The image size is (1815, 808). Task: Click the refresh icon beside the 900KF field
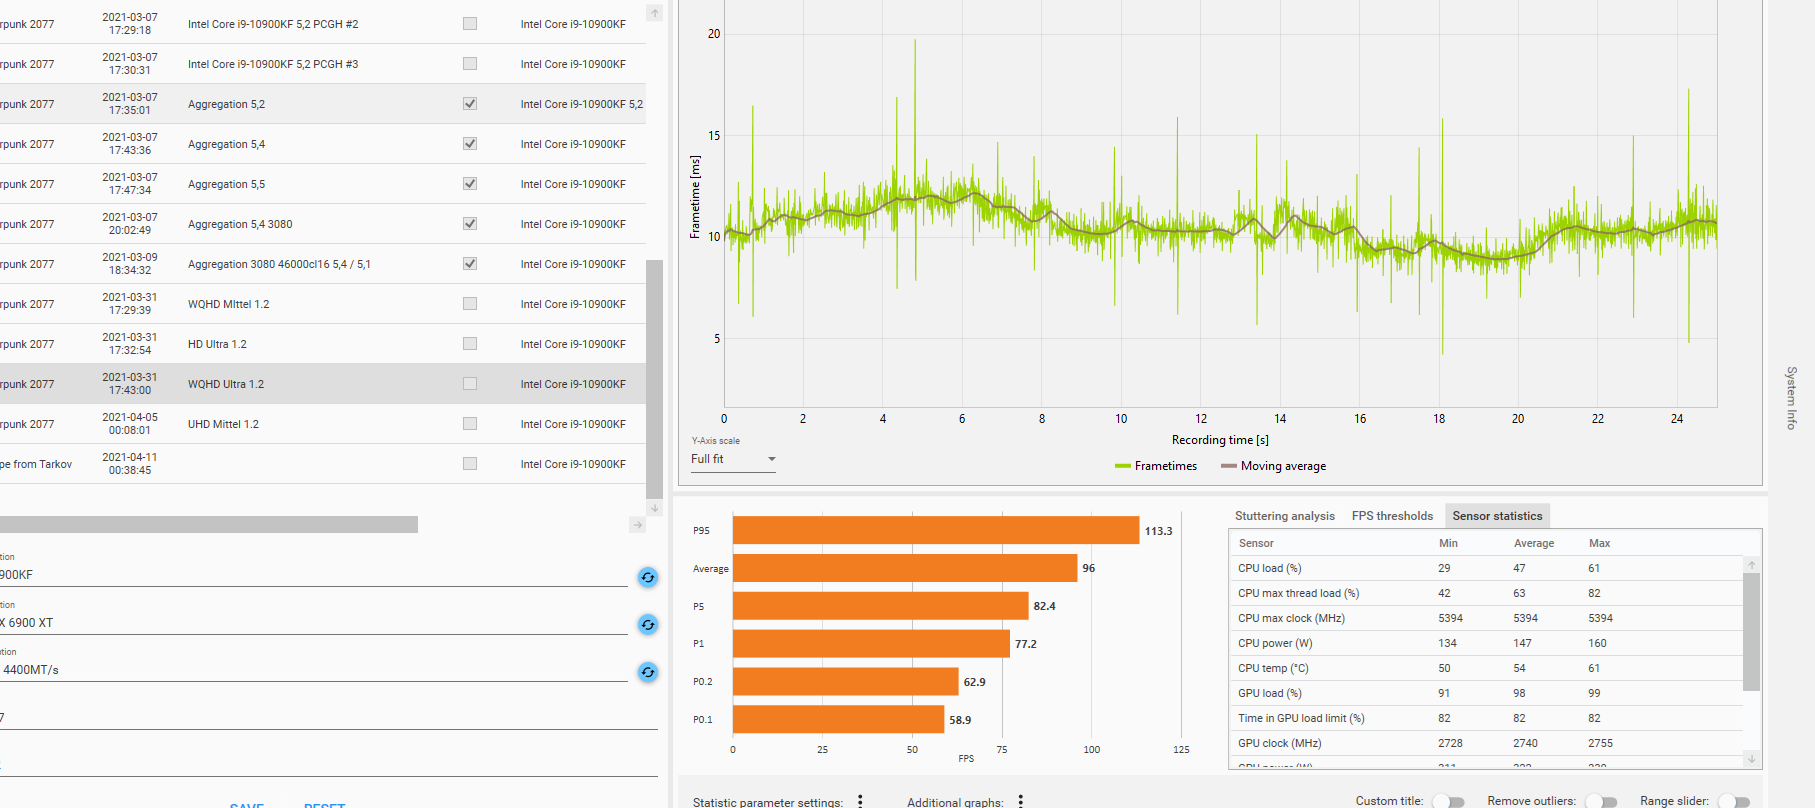pyautogui.click(x=648, y=577)
